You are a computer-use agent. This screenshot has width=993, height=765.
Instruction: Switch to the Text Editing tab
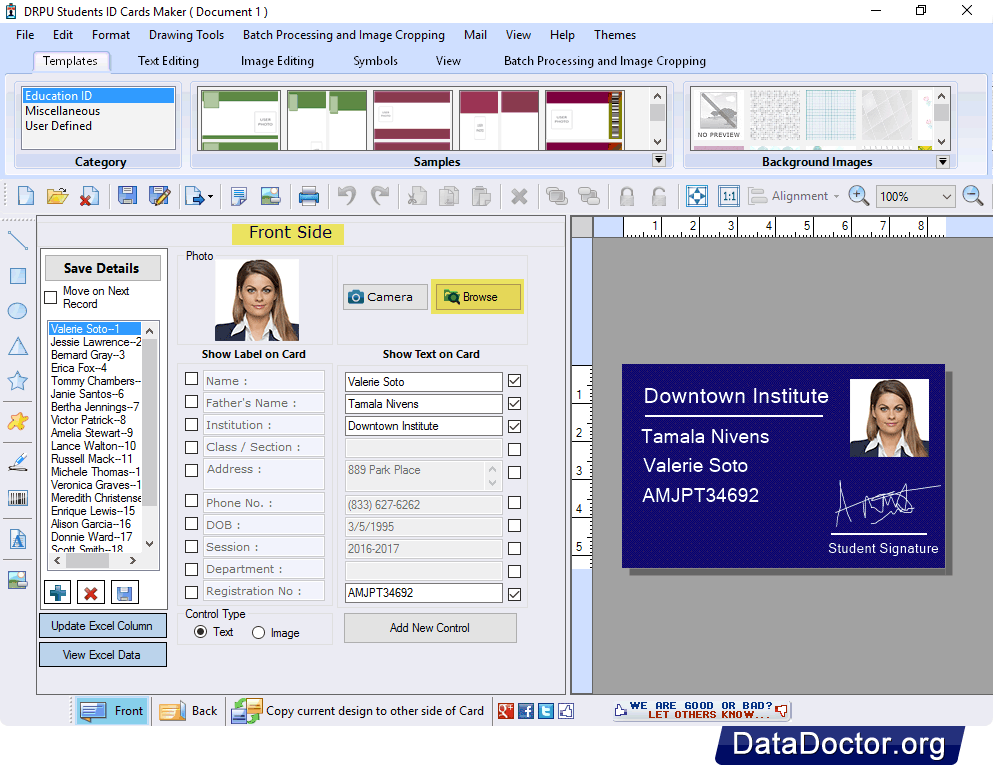click(168, 61)
